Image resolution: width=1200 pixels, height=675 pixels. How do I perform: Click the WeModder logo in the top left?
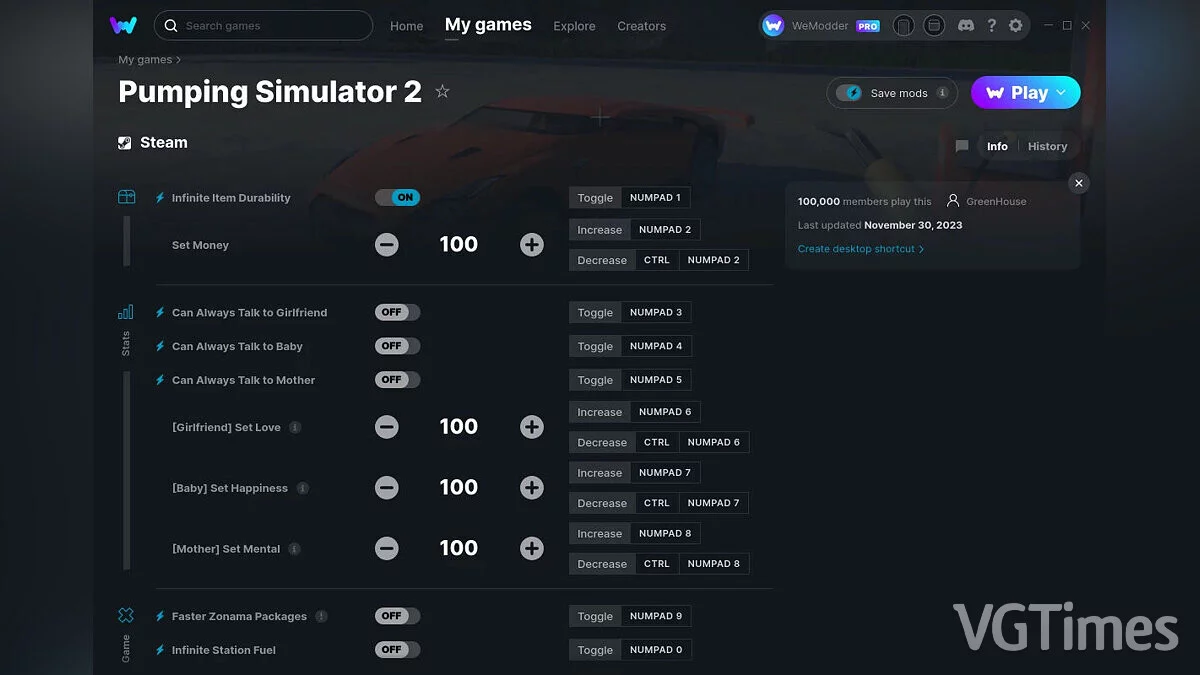pos(123,26)
